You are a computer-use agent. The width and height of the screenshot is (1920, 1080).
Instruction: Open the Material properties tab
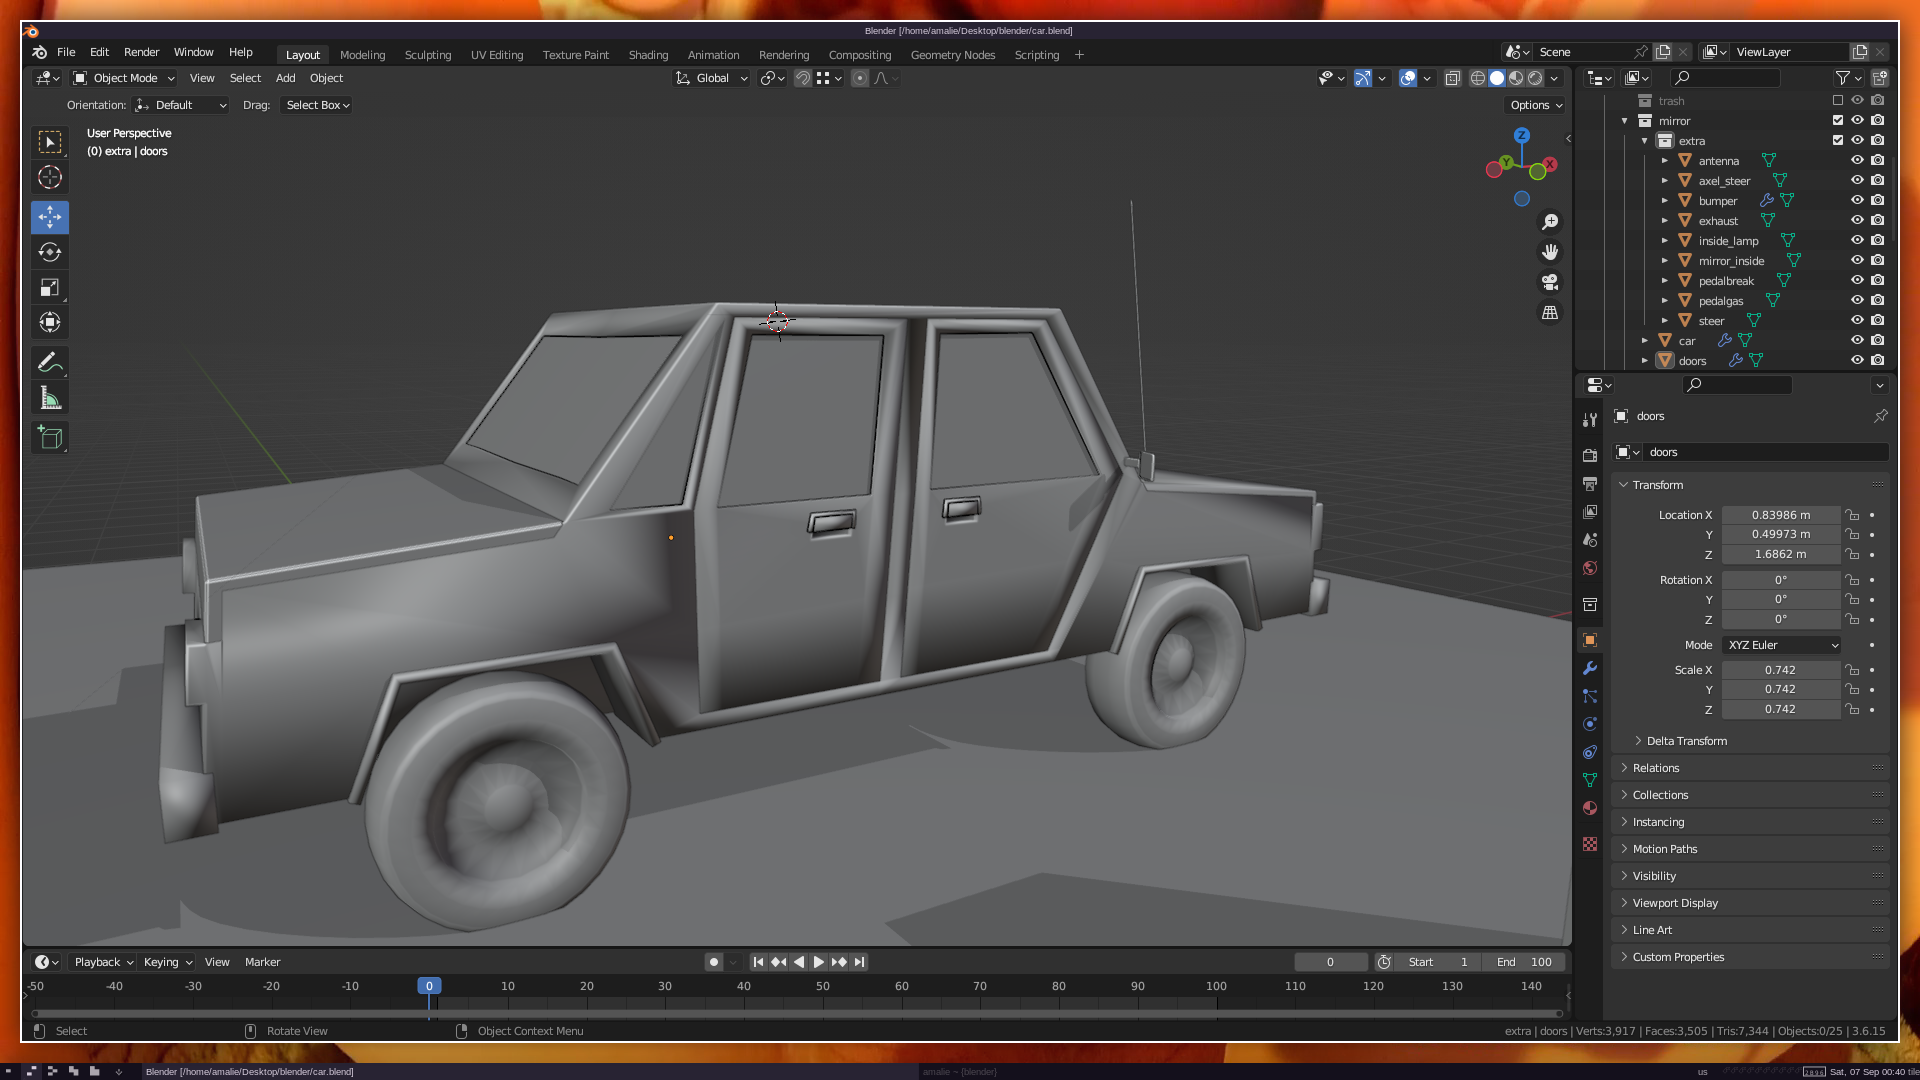point(1590,808)
